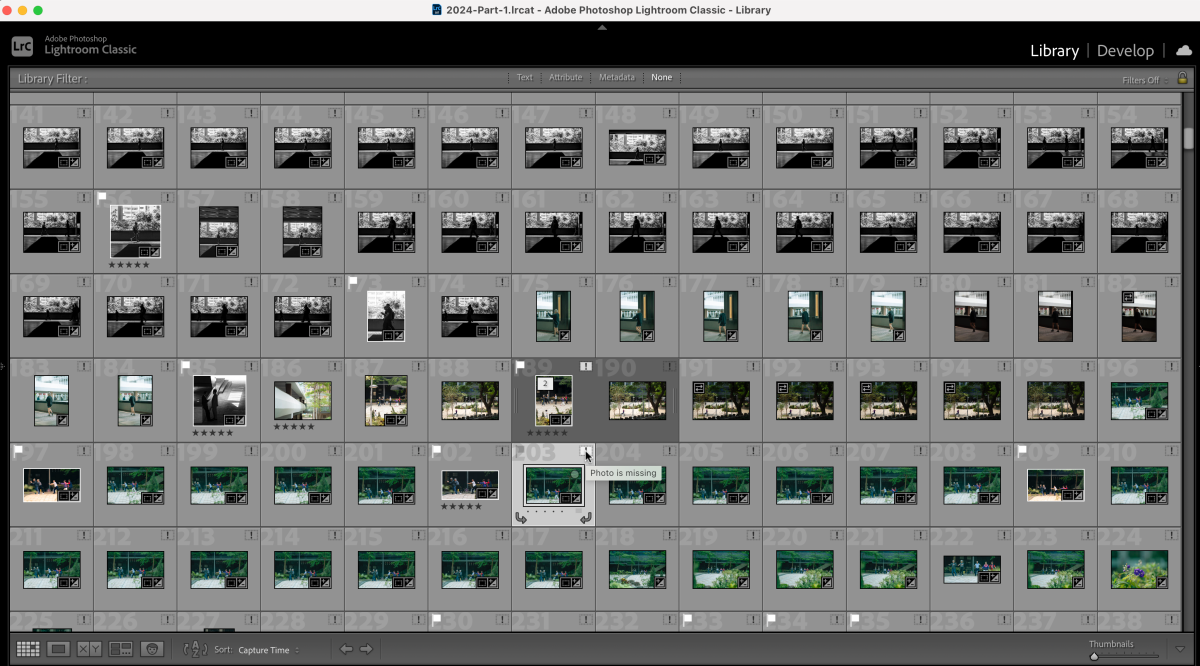Select the Compare view icon

91,648
